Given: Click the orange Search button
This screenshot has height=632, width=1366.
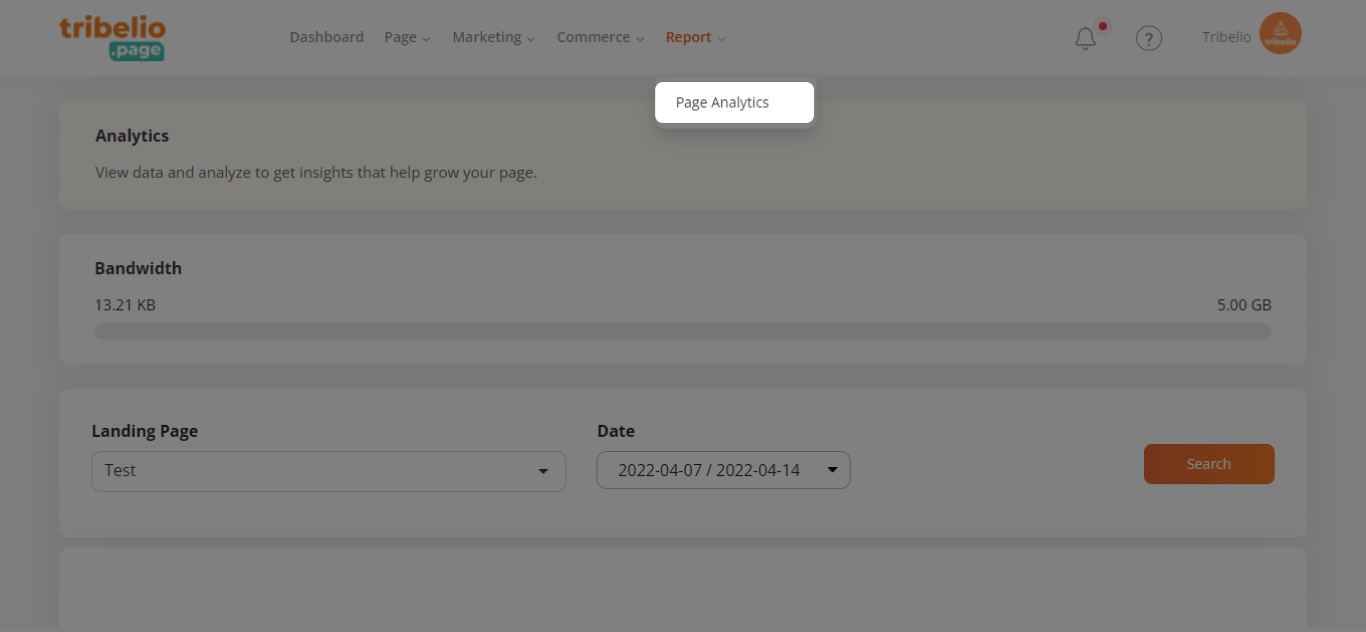Looking at the screenshot, I should (1209, 464).
